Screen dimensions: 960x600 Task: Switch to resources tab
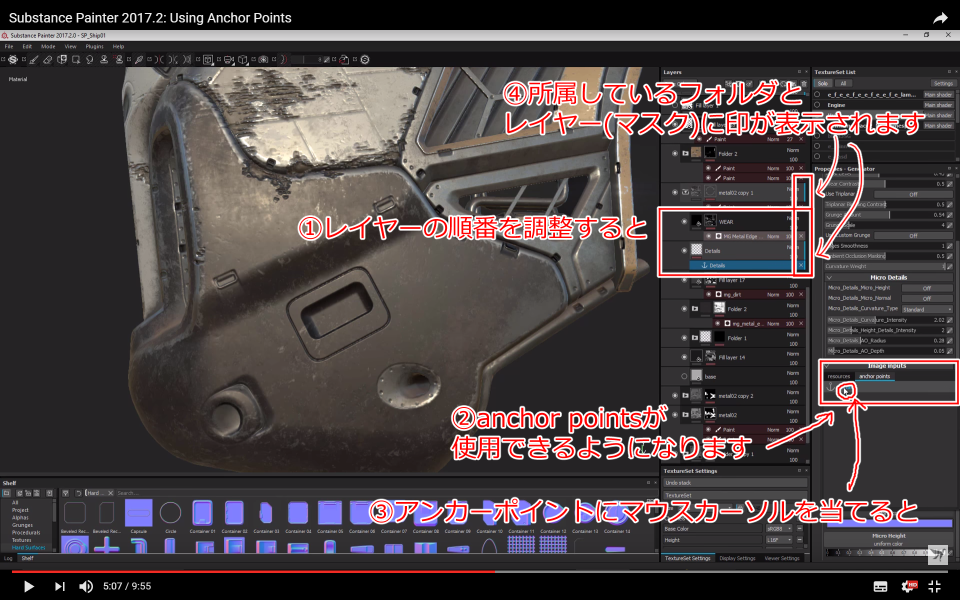coord(838,376)
